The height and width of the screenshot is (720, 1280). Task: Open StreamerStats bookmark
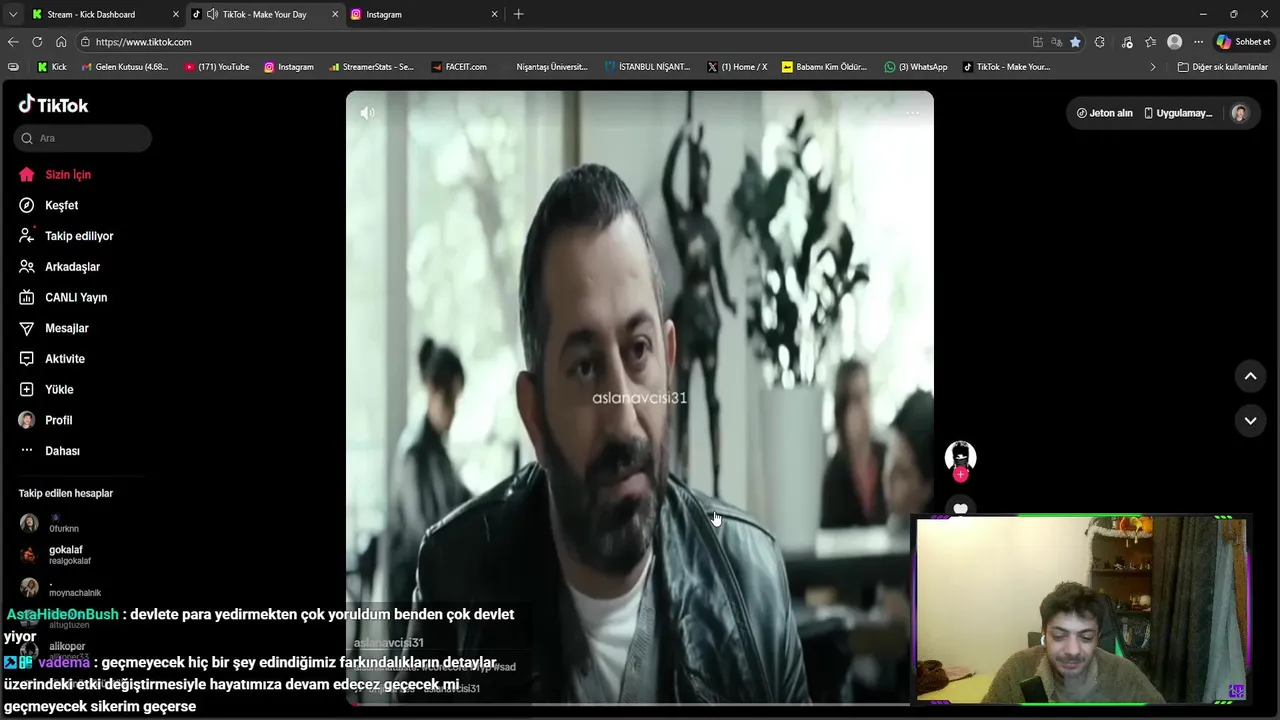pos(371,67)
